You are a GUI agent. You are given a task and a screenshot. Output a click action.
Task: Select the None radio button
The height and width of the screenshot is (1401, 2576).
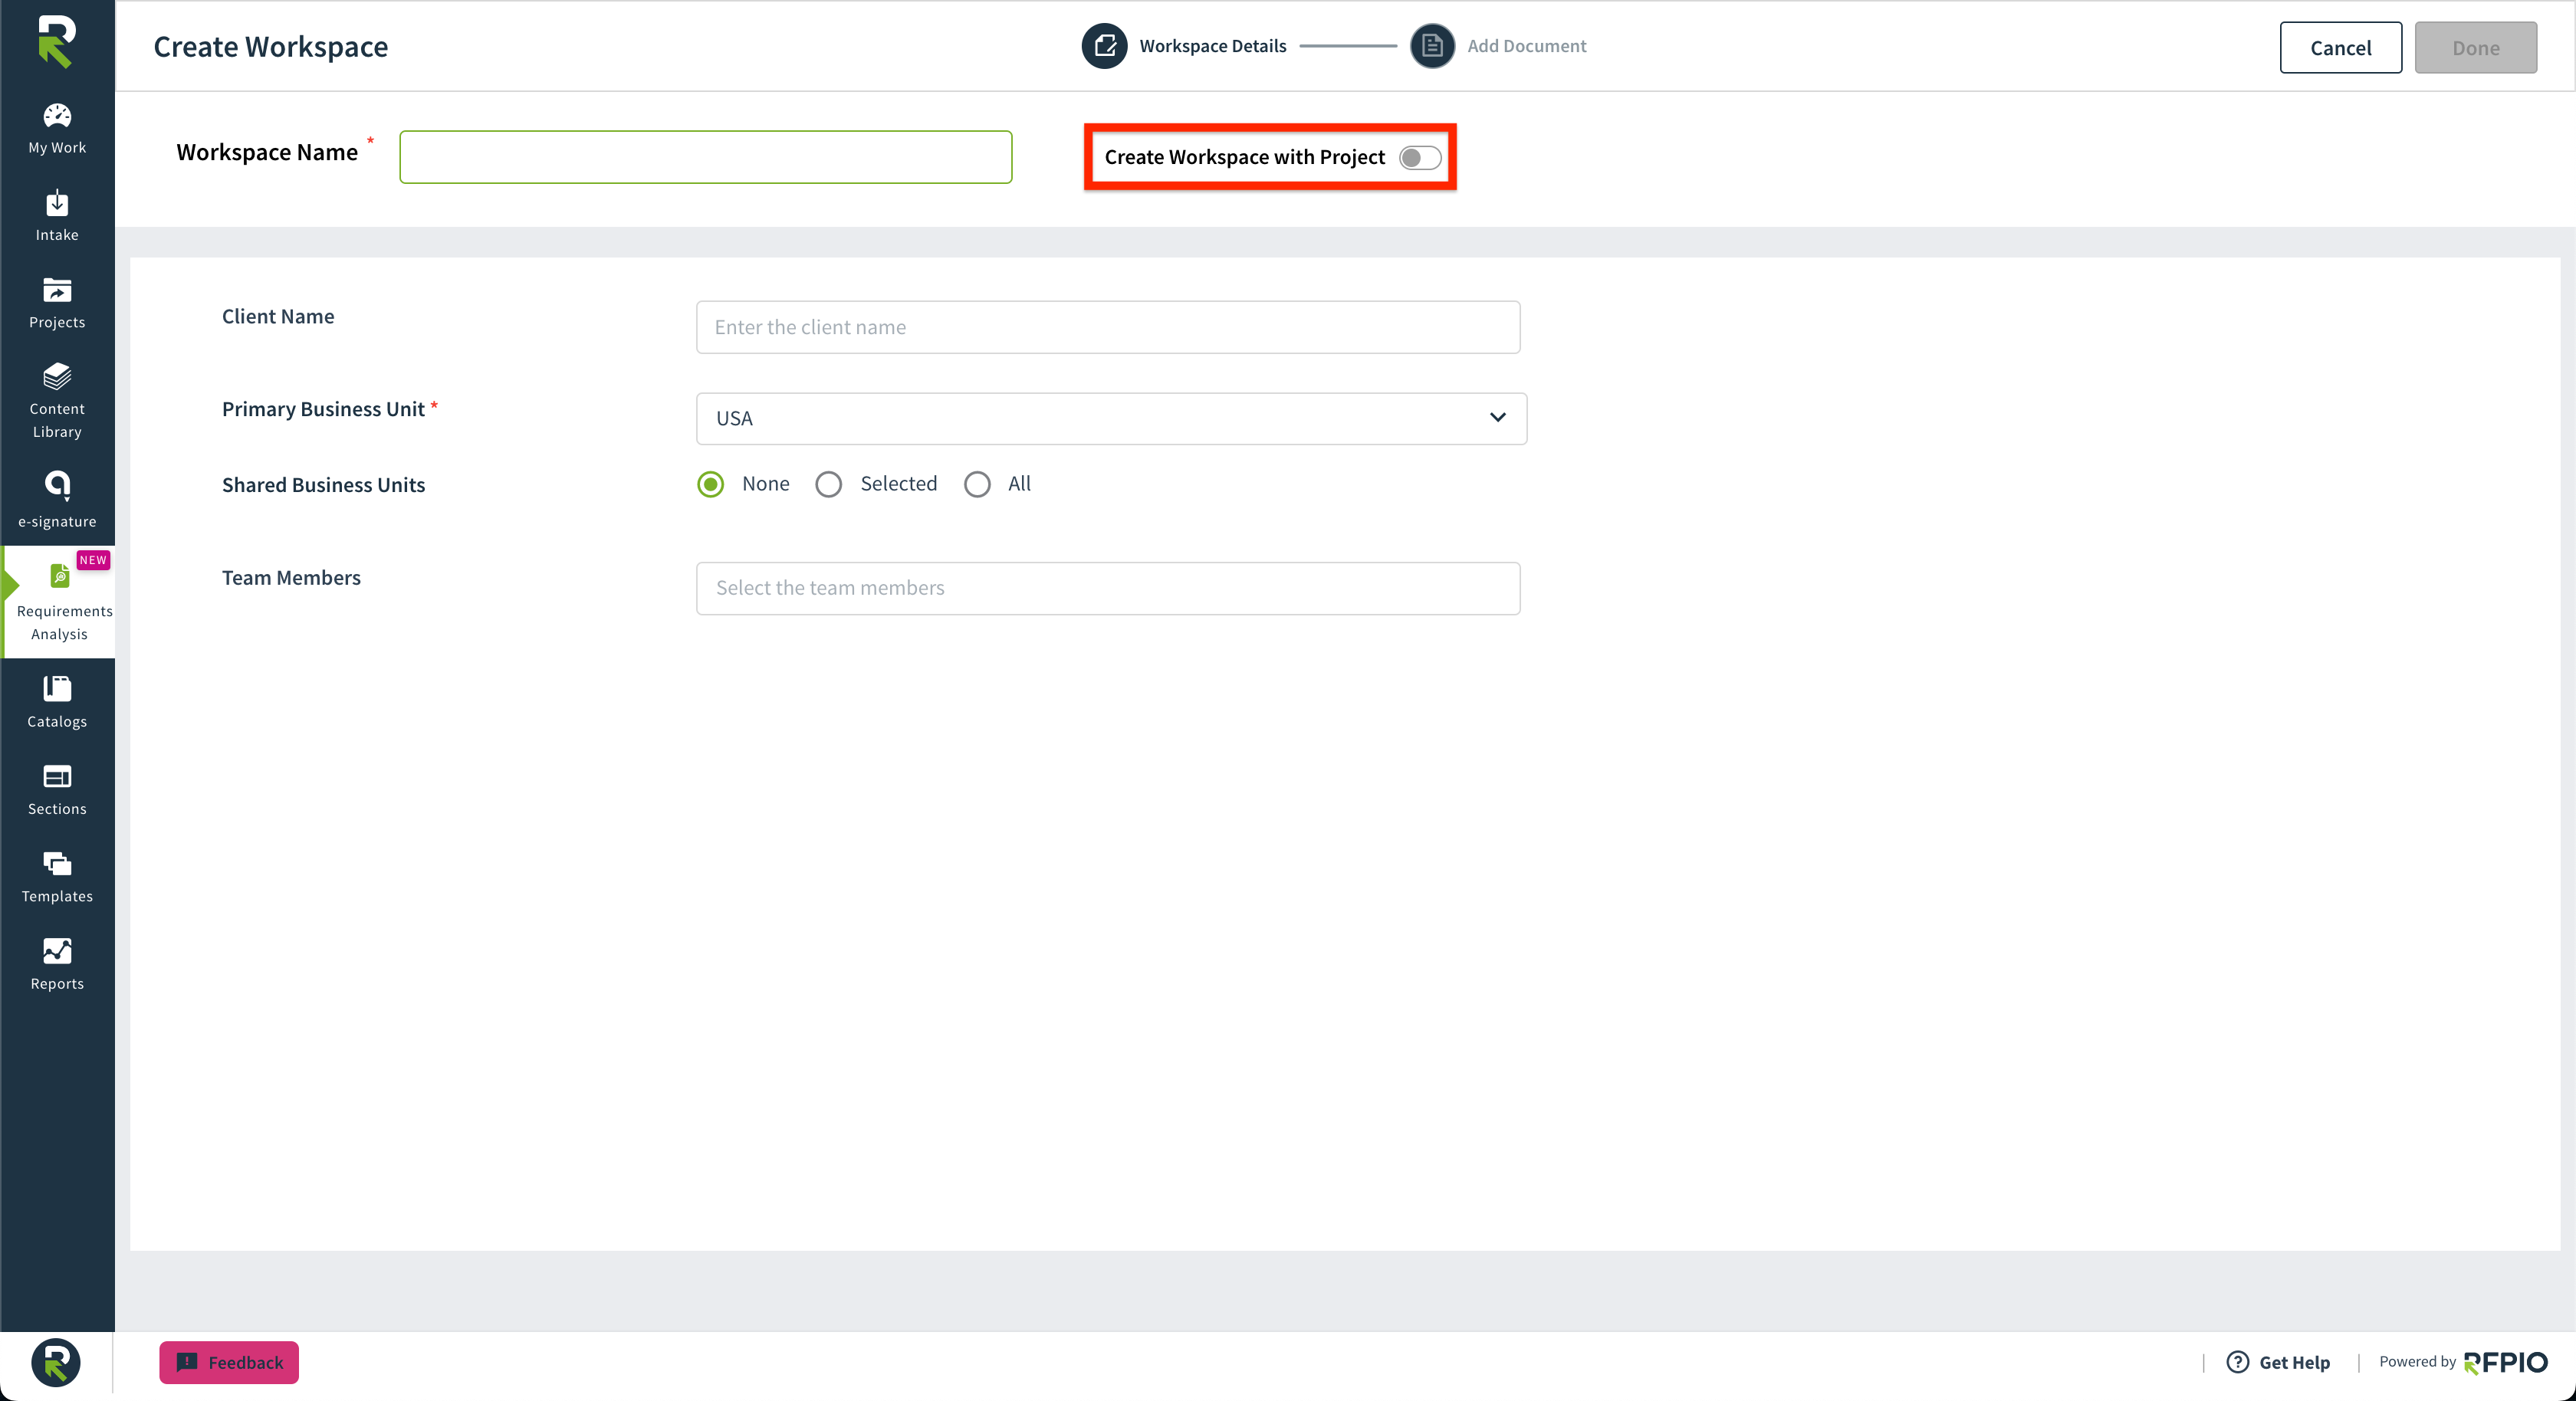click(711, 485)
